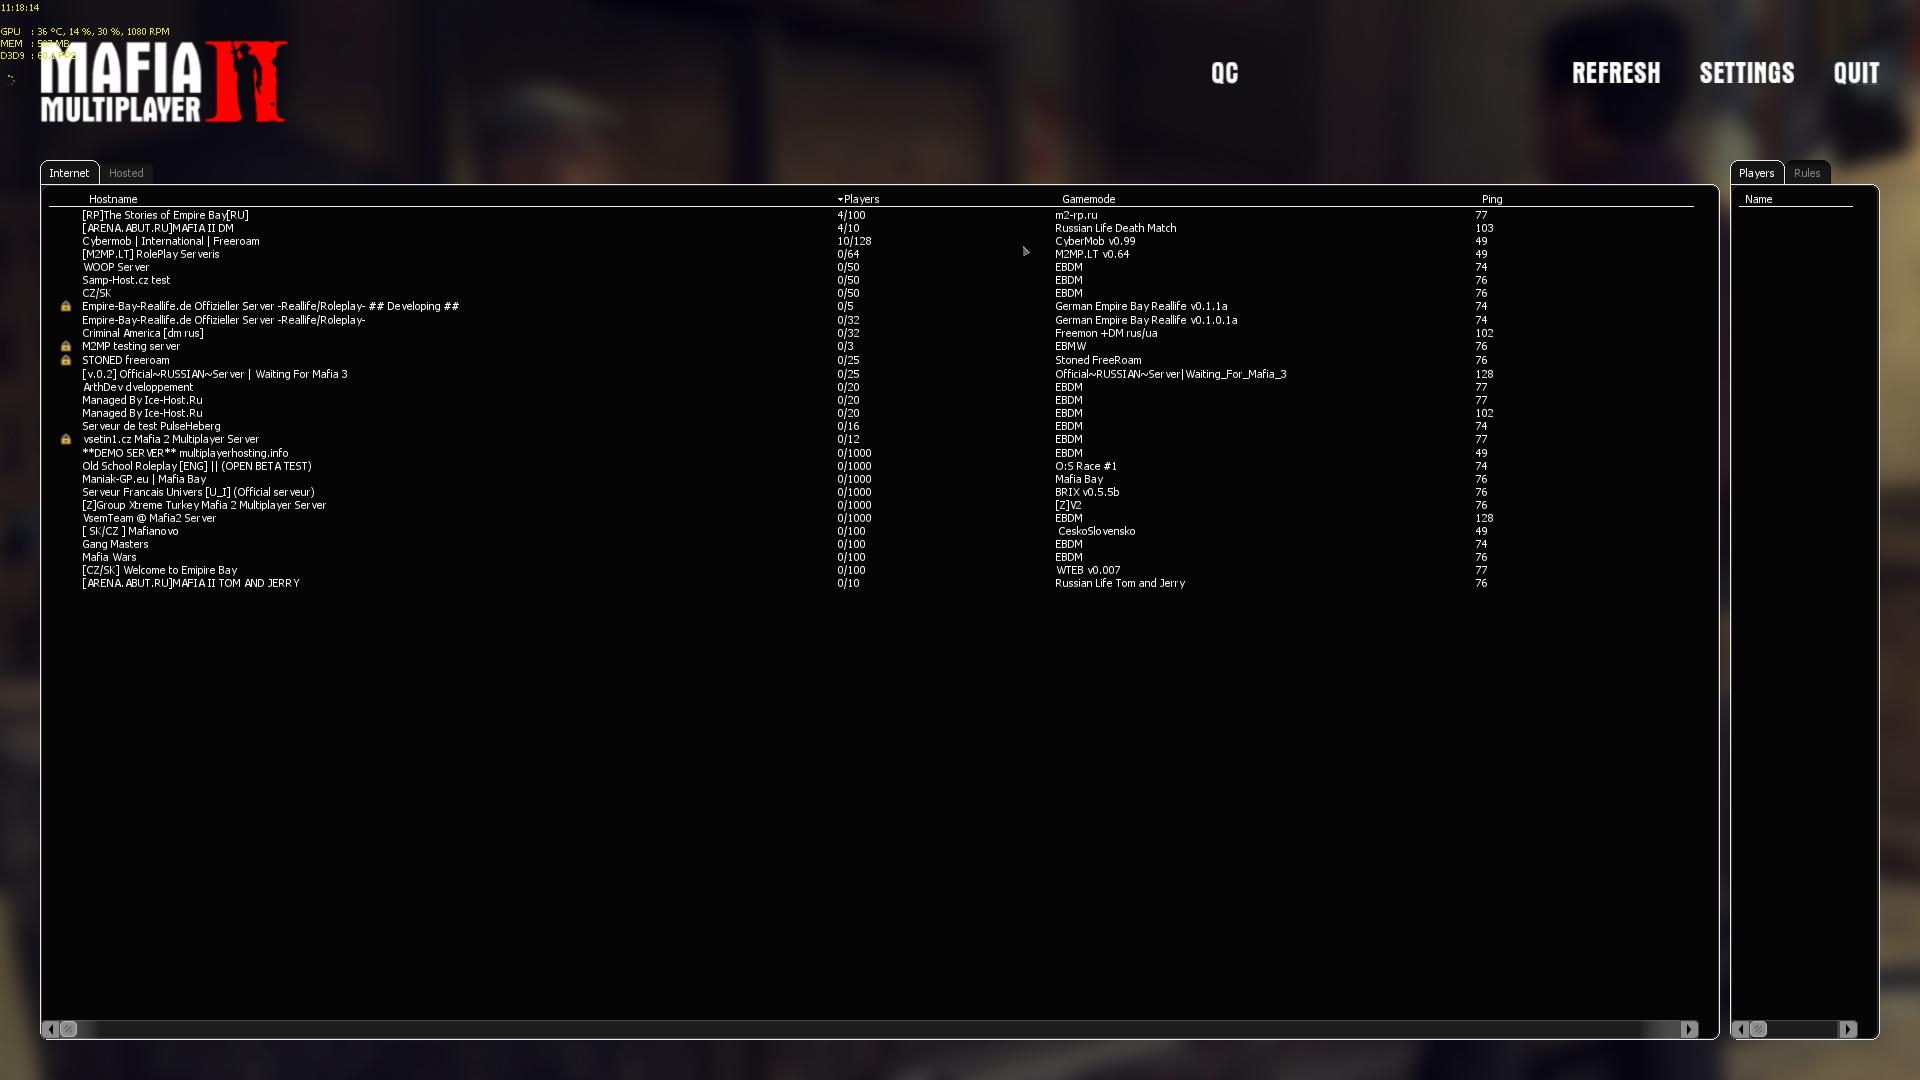1920x1080 pixels.
Task: Sort list by Ping column
Action: pyautogui.click(x=1491, y=199)
